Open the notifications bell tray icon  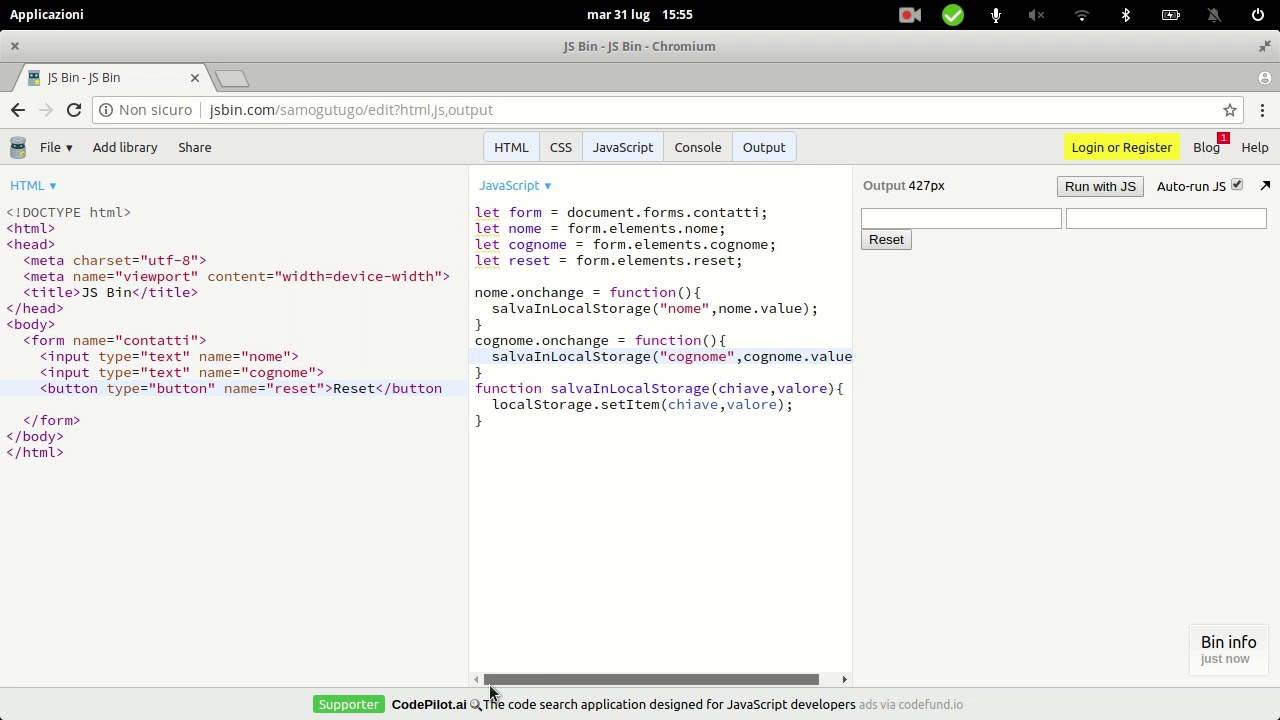point(1214,15)
